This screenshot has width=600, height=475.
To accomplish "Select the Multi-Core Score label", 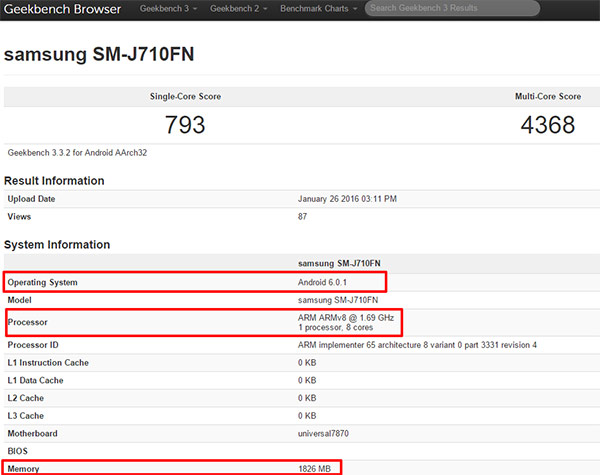I will (x=548, y=96).
